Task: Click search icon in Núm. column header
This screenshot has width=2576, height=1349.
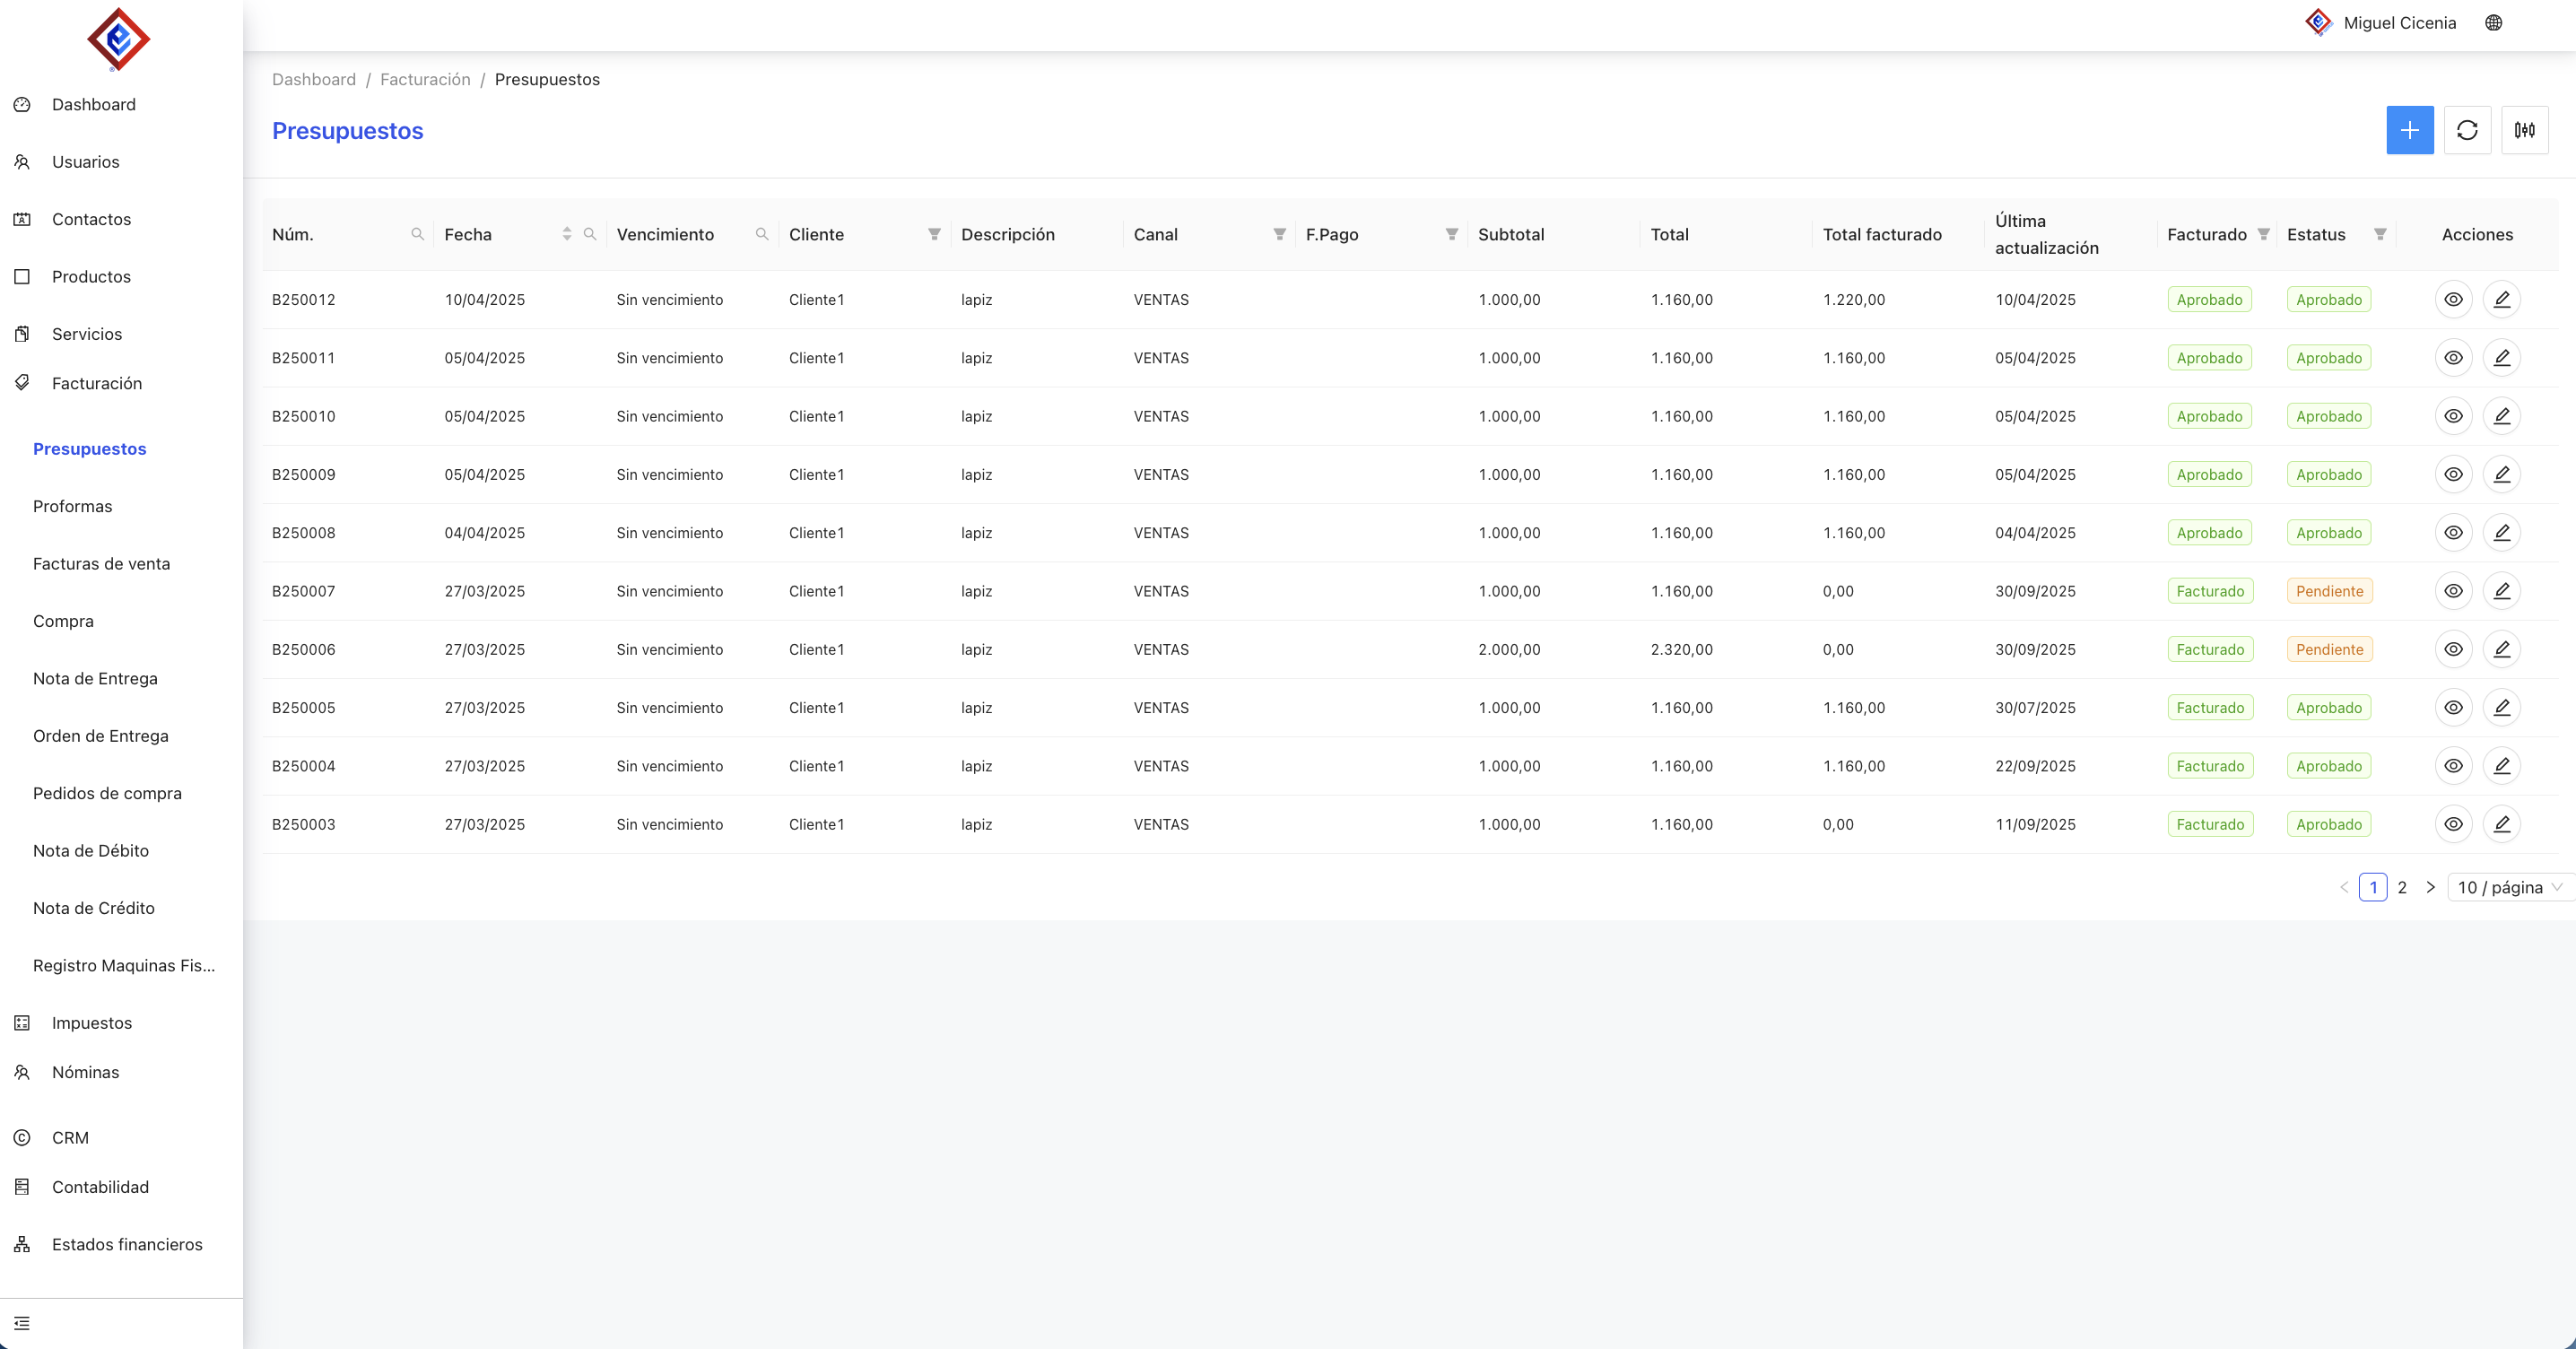Action: pyautogui.click(x=417, y=234)
